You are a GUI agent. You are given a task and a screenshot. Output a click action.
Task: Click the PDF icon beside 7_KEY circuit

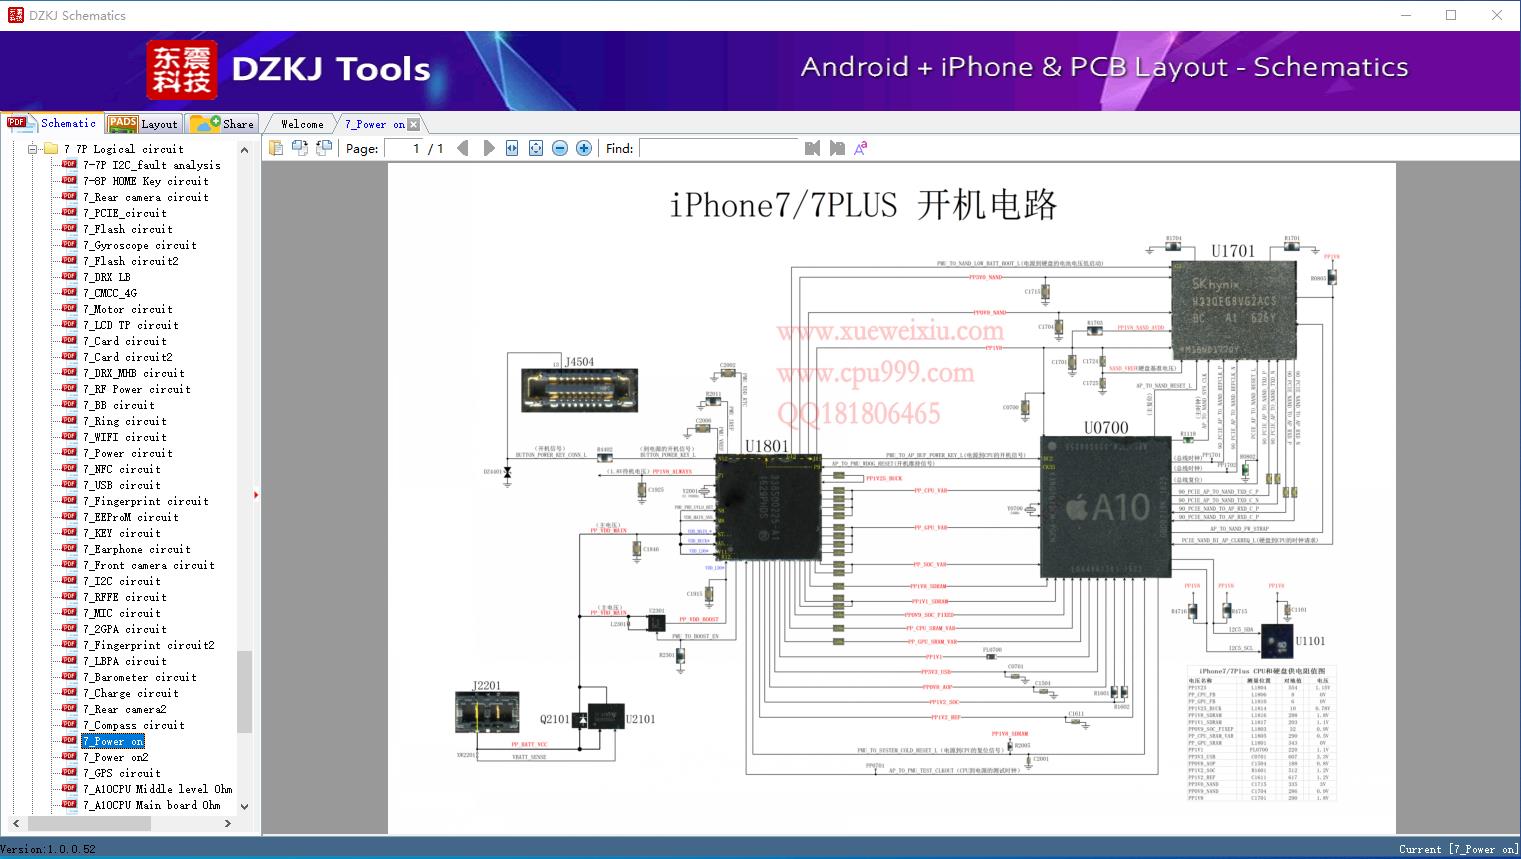tap(69, 533)
